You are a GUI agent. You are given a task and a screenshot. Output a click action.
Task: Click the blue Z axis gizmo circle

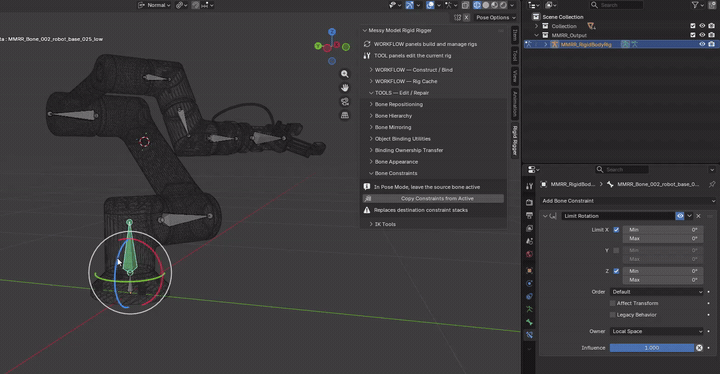click(x=332, y=32)
